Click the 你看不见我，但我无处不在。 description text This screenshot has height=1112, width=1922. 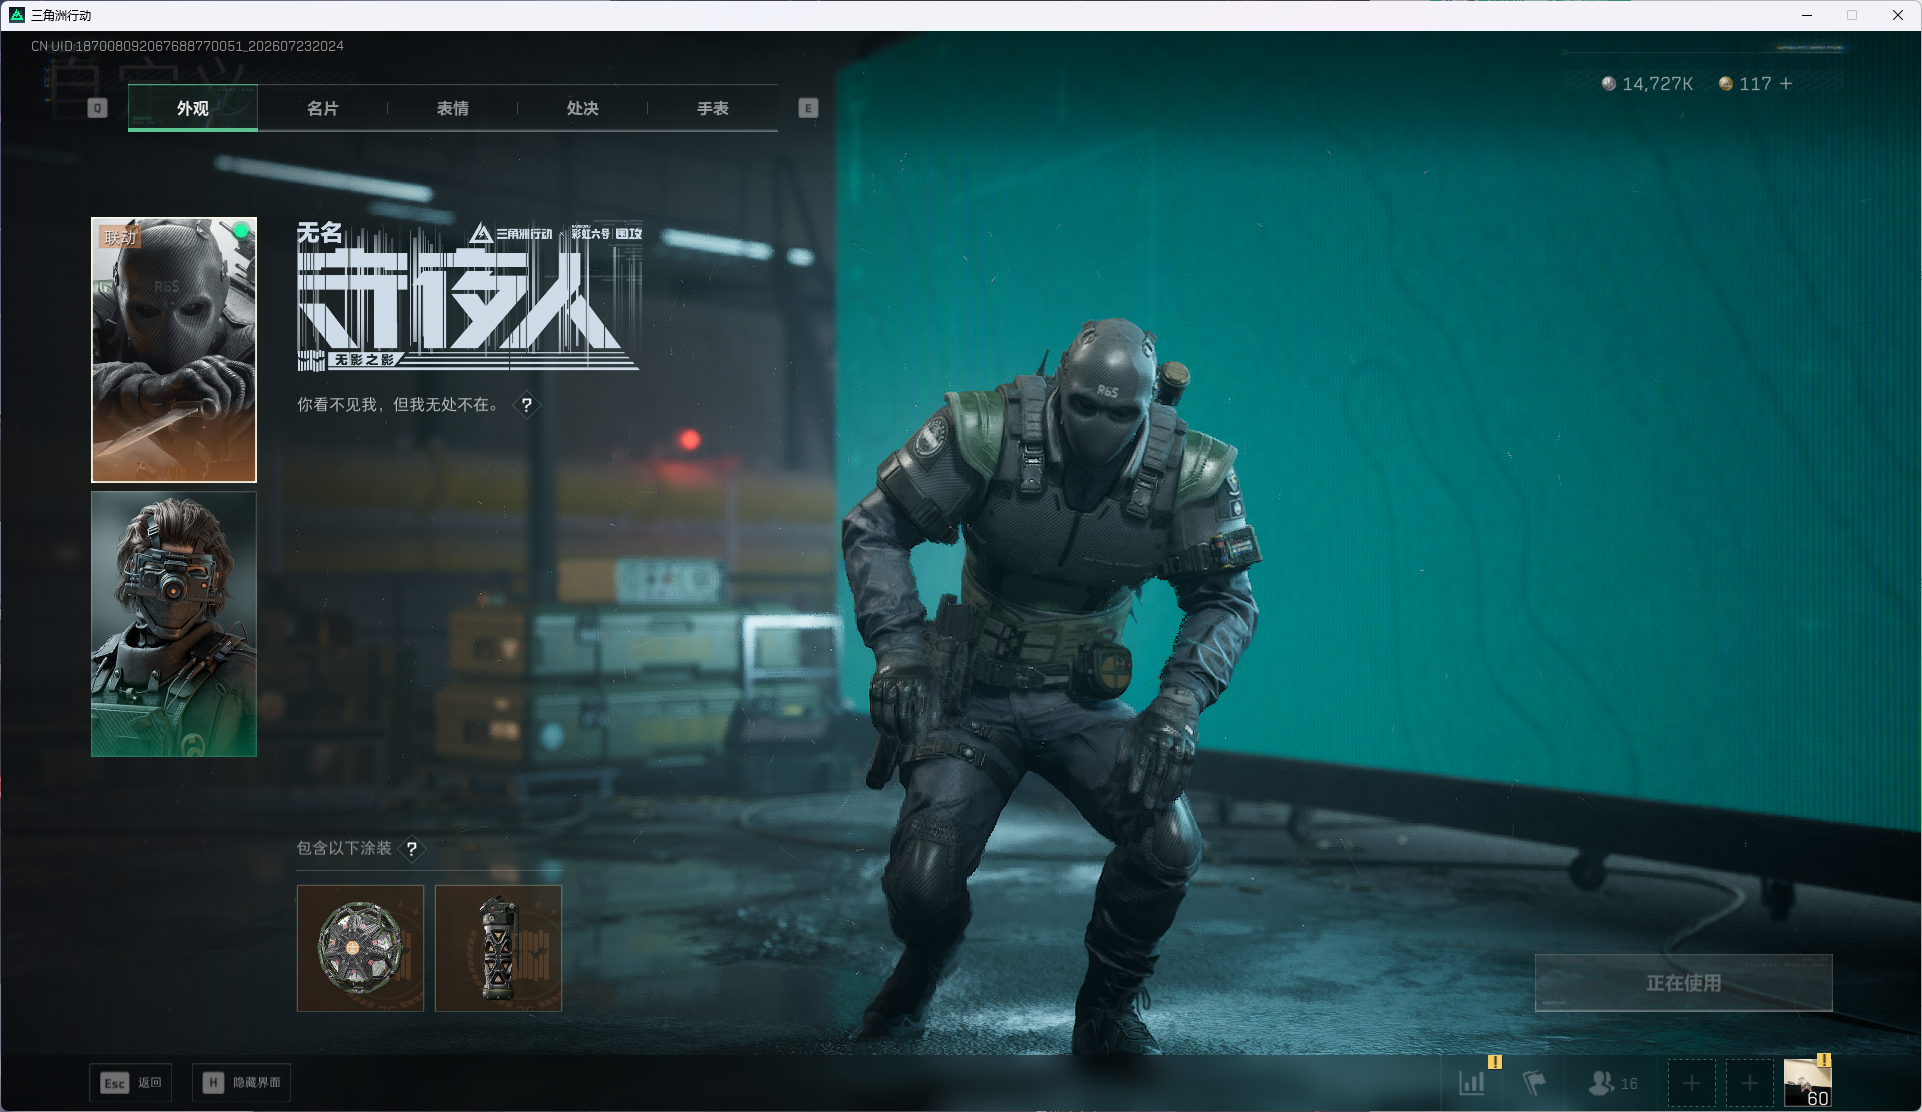coord(398,405)
